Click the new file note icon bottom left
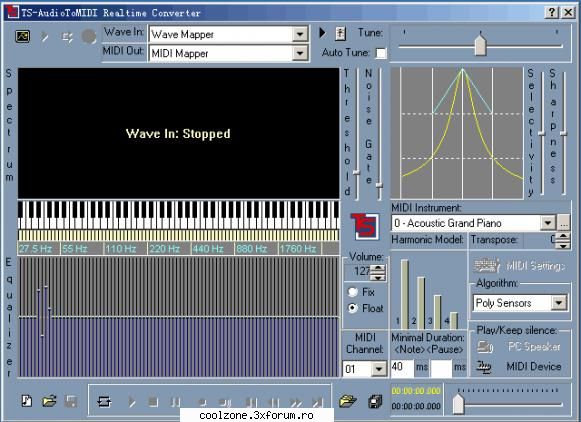This screenshot has height=422, width=581. click(x=27, y=401)
